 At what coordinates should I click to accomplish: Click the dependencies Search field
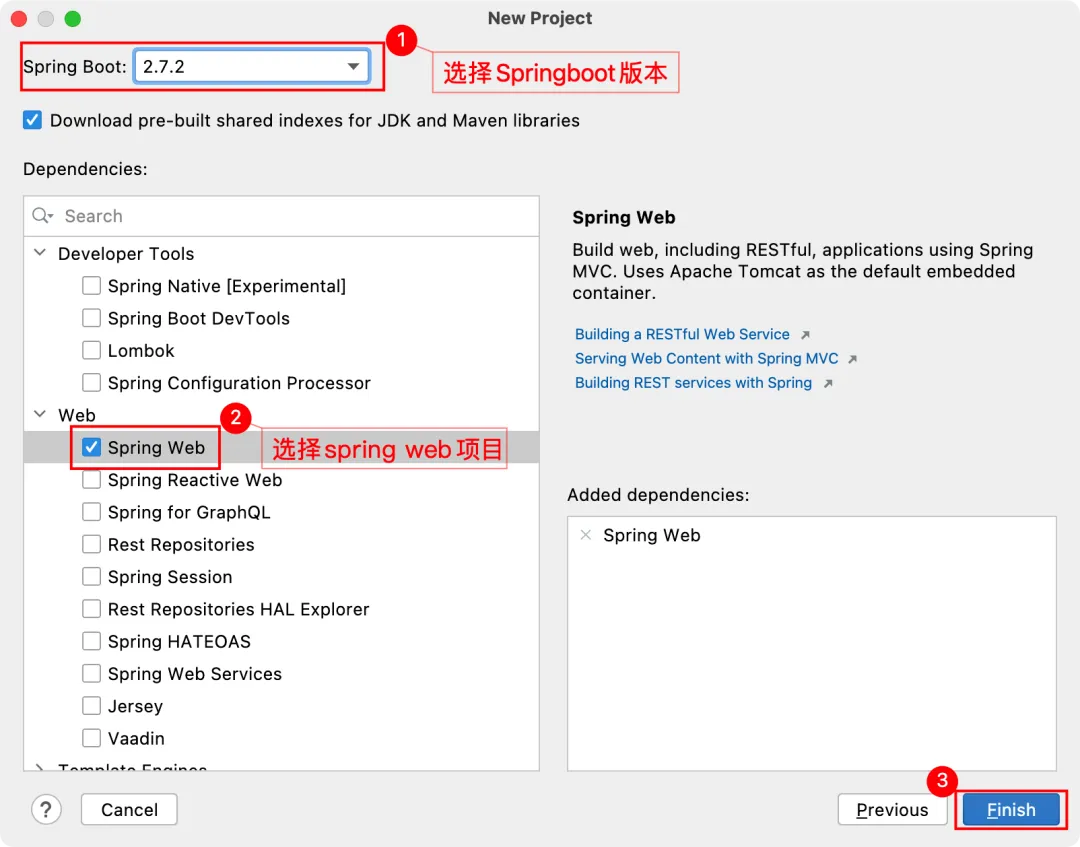click(x=281, y=216)
